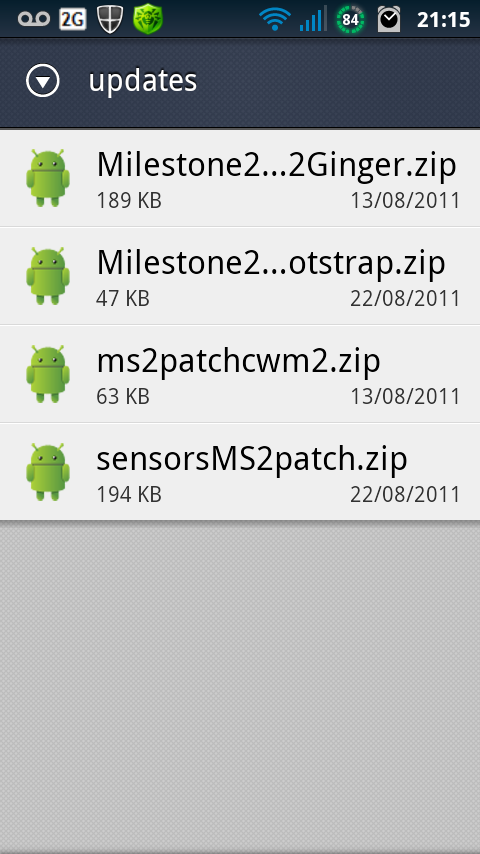This screenshot has height=854, width=480.
Task: Tap the shield security icon in status bar
Action: point(110,20)
